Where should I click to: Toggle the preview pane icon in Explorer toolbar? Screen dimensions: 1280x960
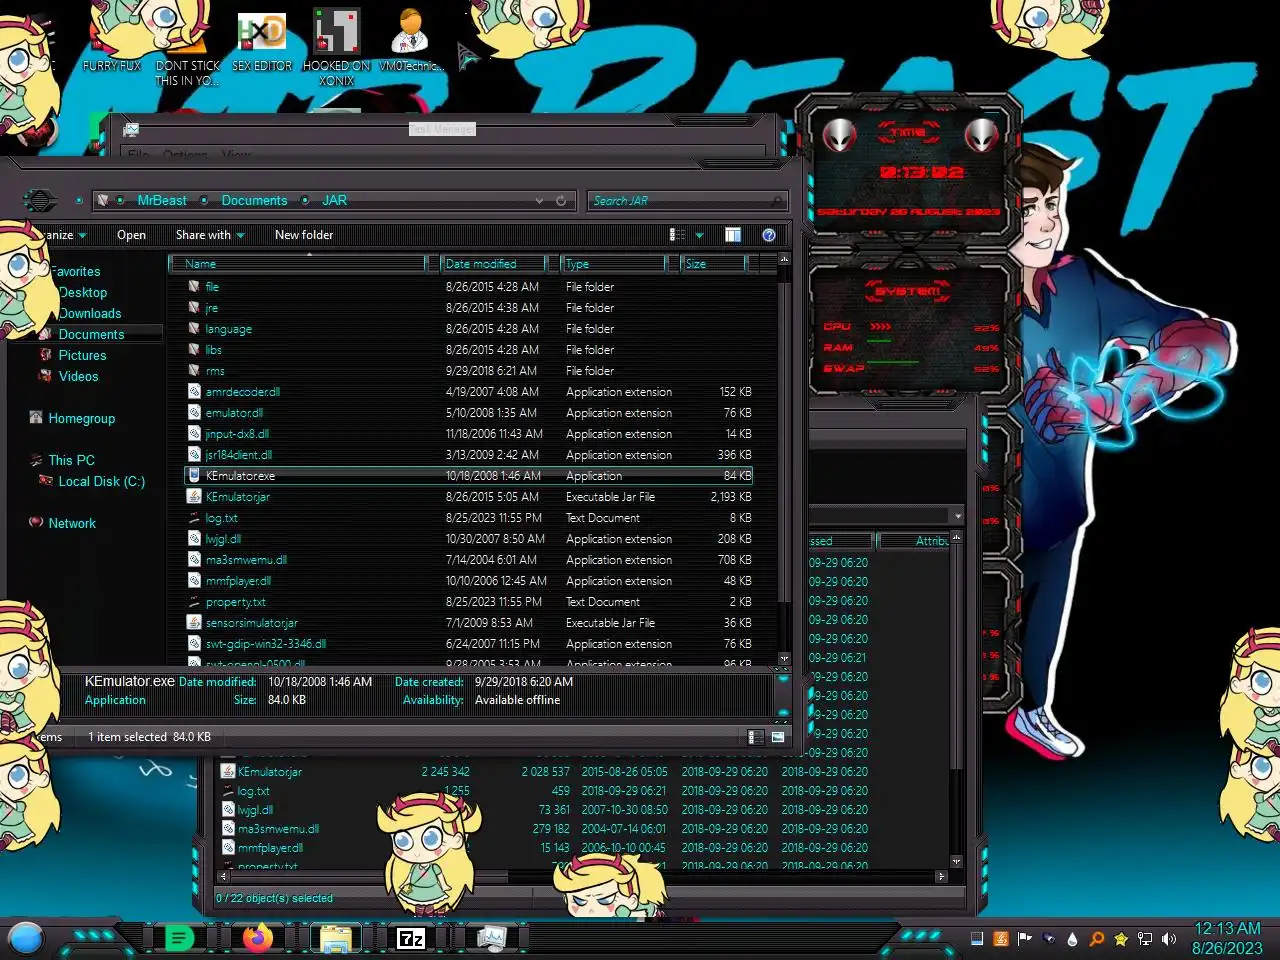[x=733, y=235]
